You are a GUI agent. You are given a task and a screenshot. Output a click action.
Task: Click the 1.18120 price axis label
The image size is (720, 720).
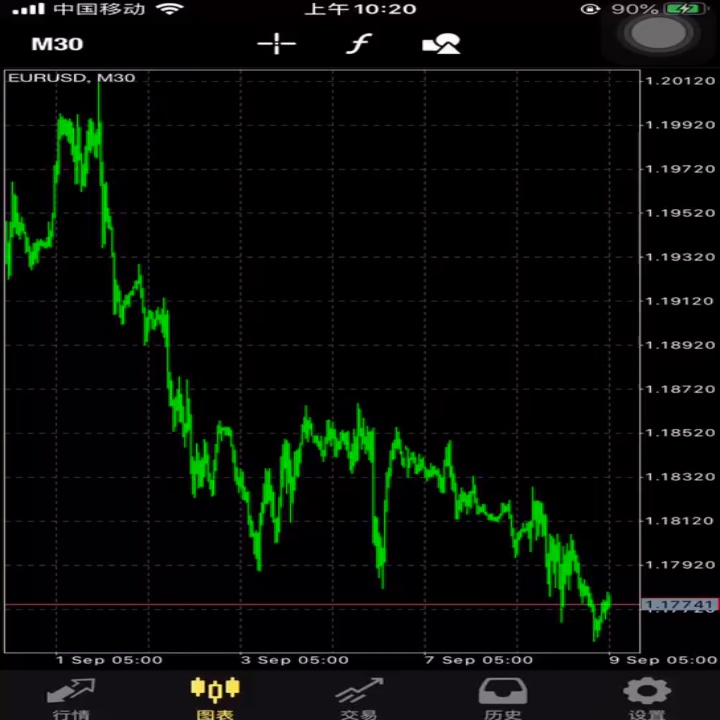tap(681, 521)
